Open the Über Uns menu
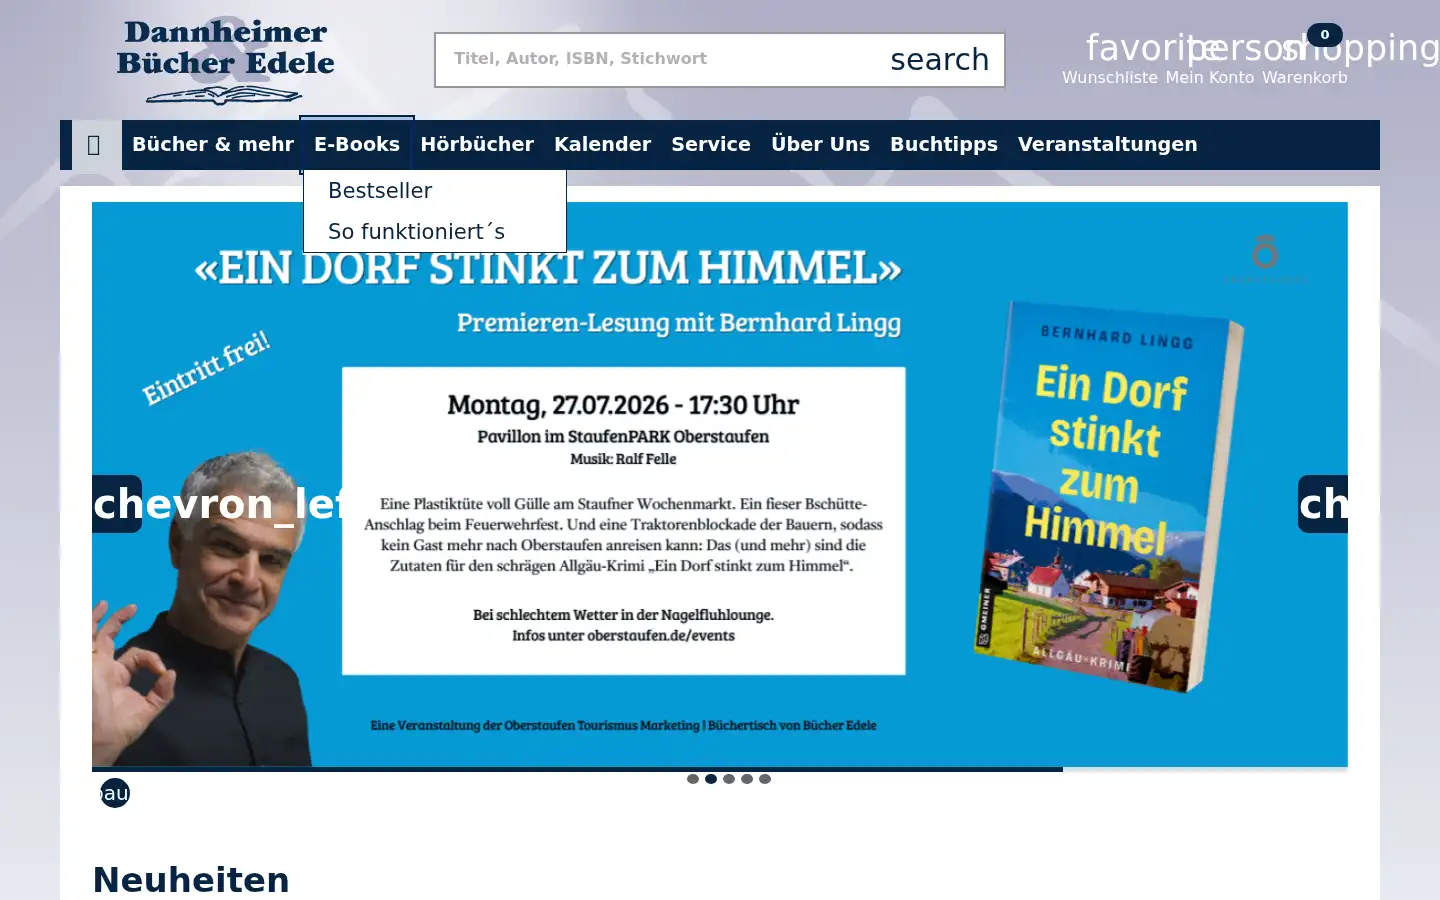The height and width of the screenshot is (900, 1440). pos(820,145)
